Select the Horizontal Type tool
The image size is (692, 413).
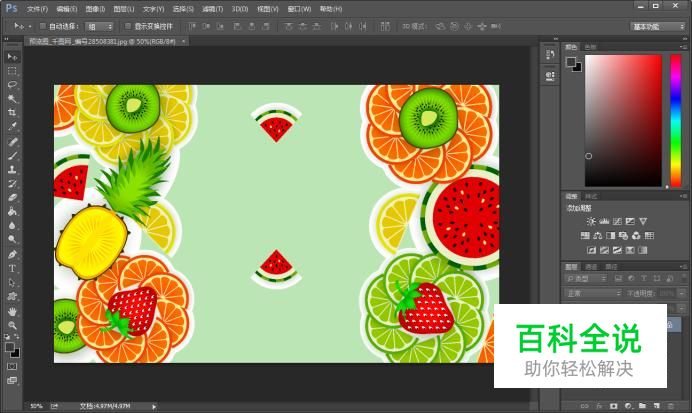[12, 268]
